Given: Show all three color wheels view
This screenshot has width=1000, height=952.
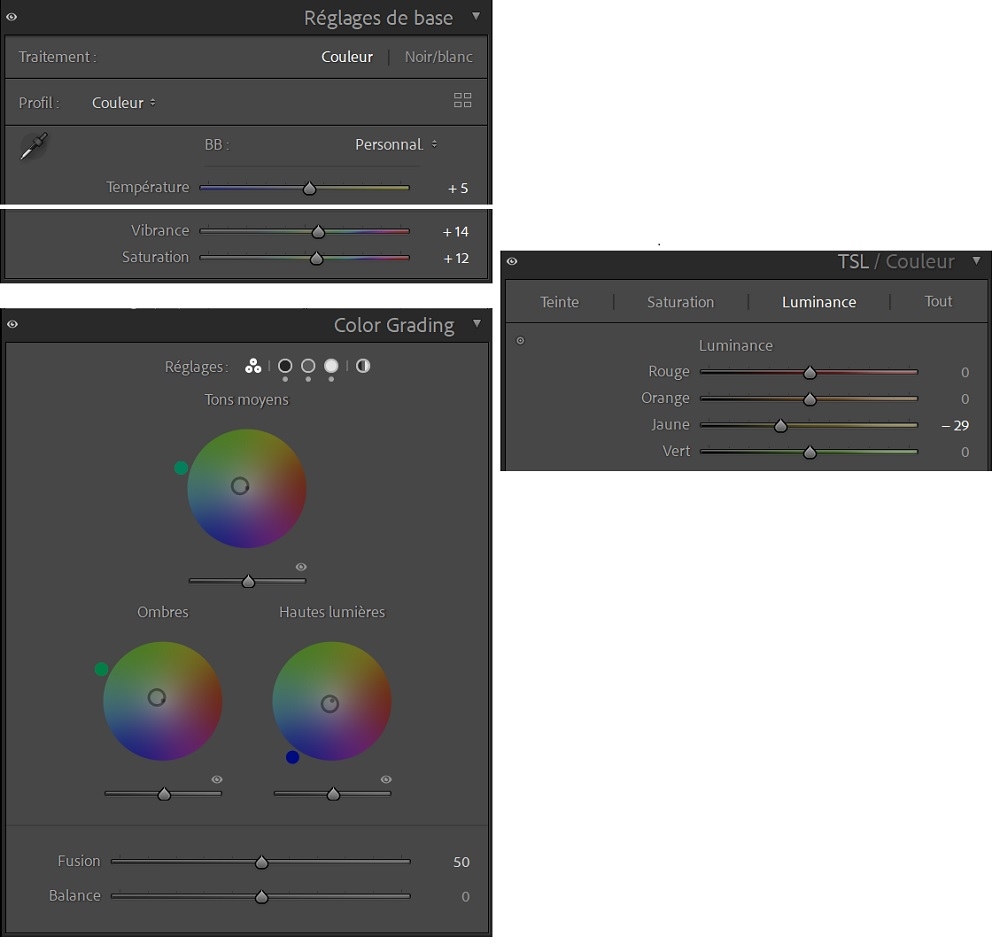Looking at the screenshot, I should [253, 366].
